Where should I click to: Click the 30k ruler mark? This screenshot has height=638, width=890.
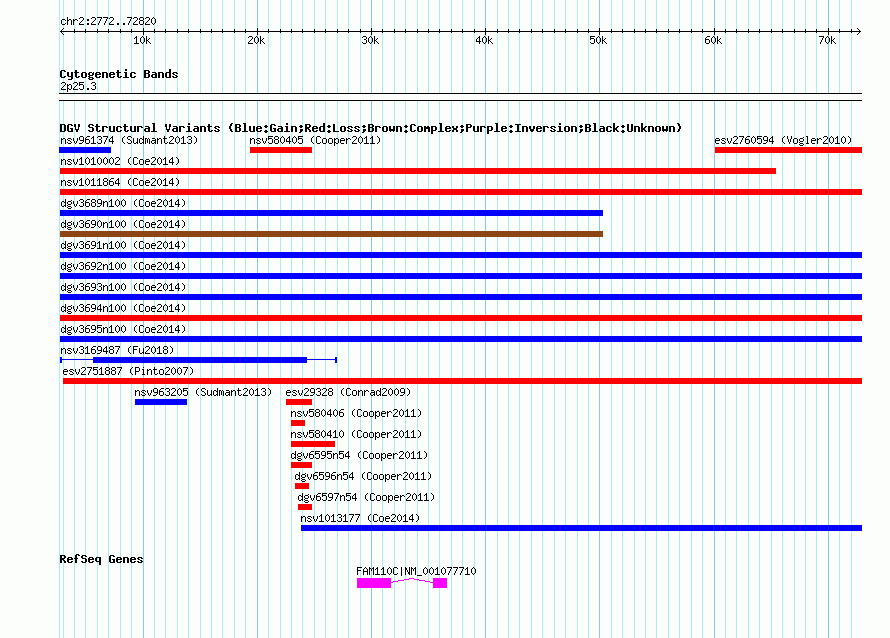tap(370, 40)
